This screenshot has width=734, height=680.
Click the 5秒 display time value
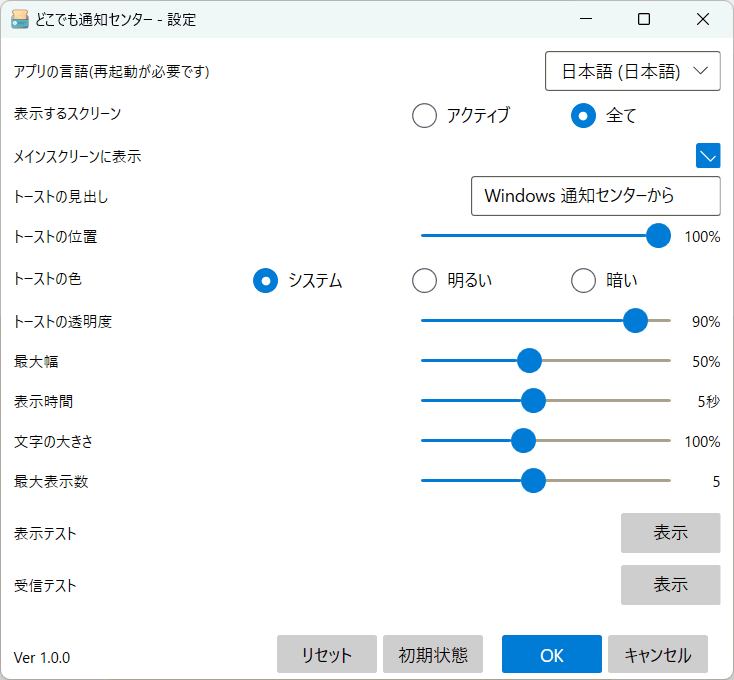coord(709,402)
